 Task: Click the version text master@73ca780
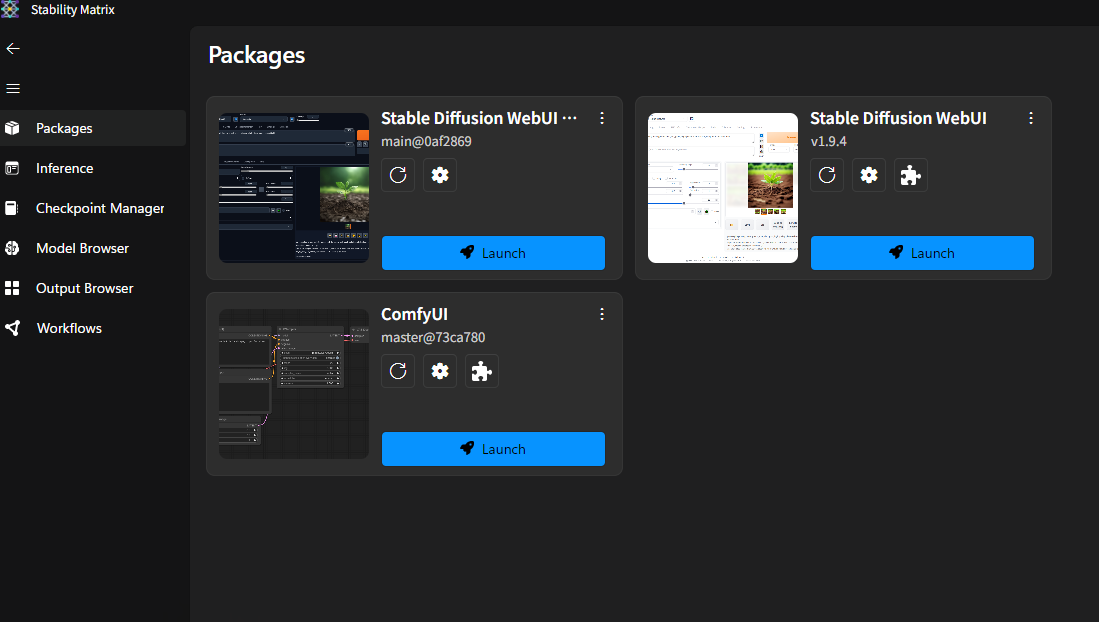pos(433,337)
